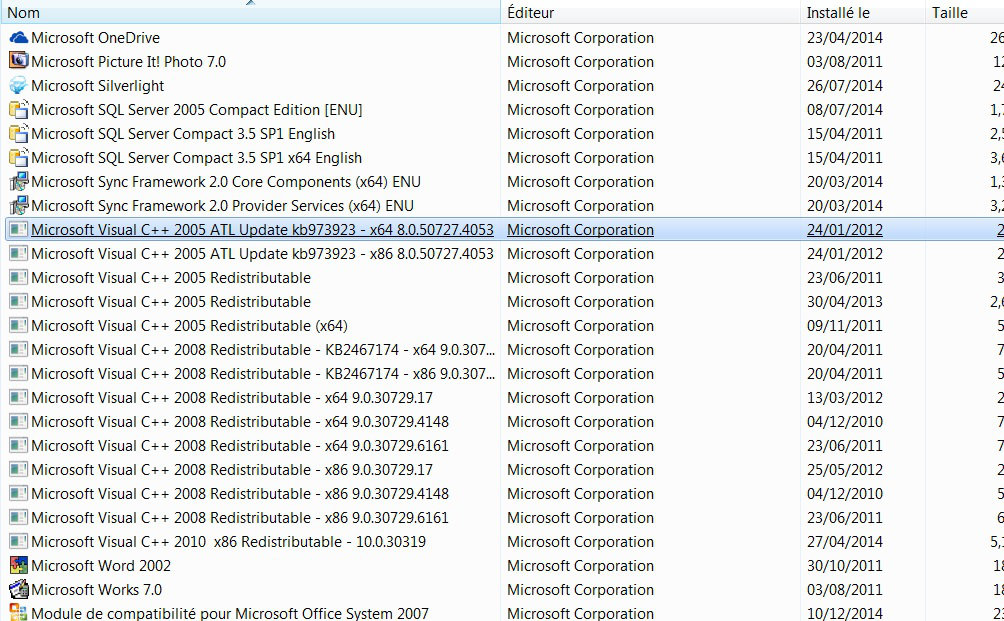Click install date 30/04/2013
Viewport: 1004px width, 621px height.
coord(845,302)
